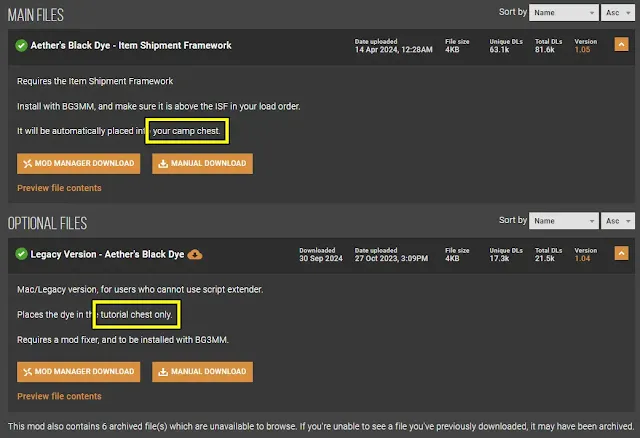The width and height of the screenshot is (640, 438).
Task: Open Optional Files Asc order dropdown
Action: coord(618,221)
